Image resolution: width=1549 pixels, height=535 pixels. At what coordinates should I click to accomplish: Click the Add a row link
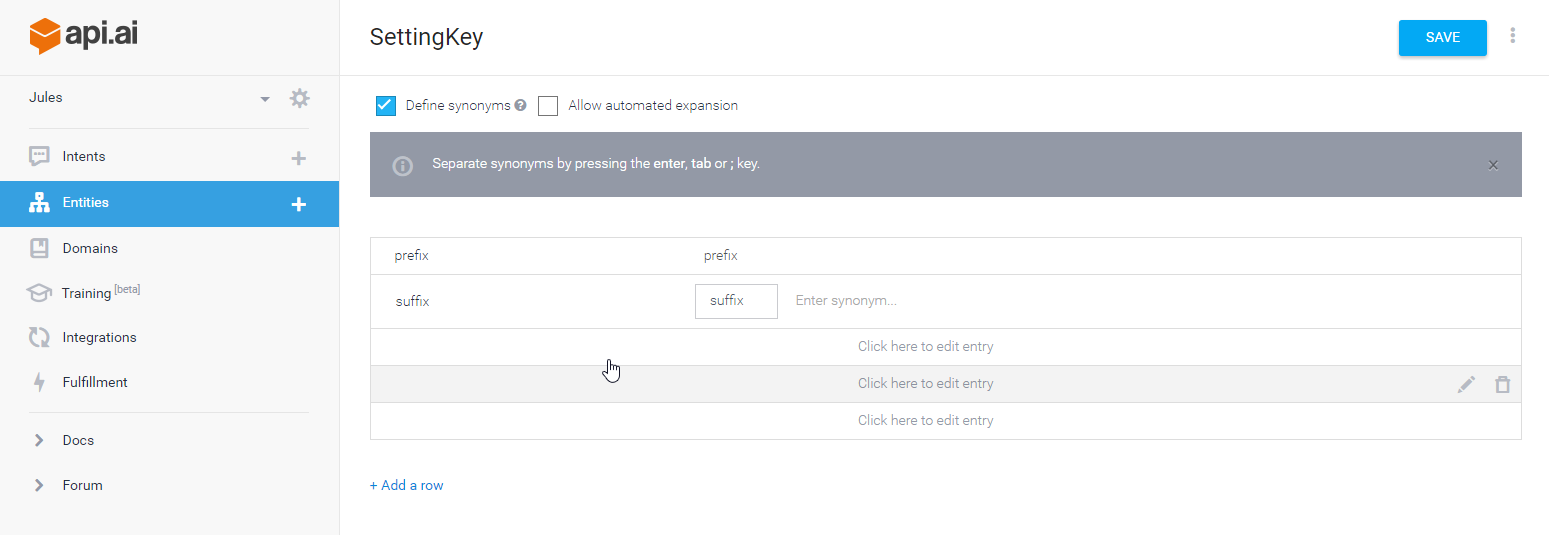click(406, 485)
